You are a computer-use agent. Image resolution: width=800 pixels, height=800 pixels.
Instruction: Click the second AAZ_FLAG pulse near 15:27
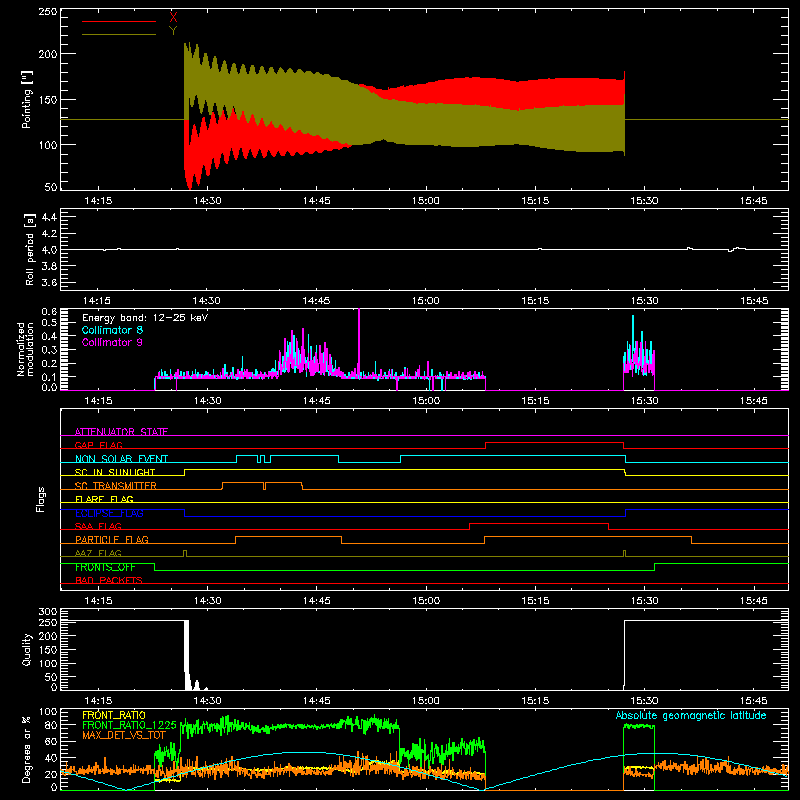[x=624, y=554]
